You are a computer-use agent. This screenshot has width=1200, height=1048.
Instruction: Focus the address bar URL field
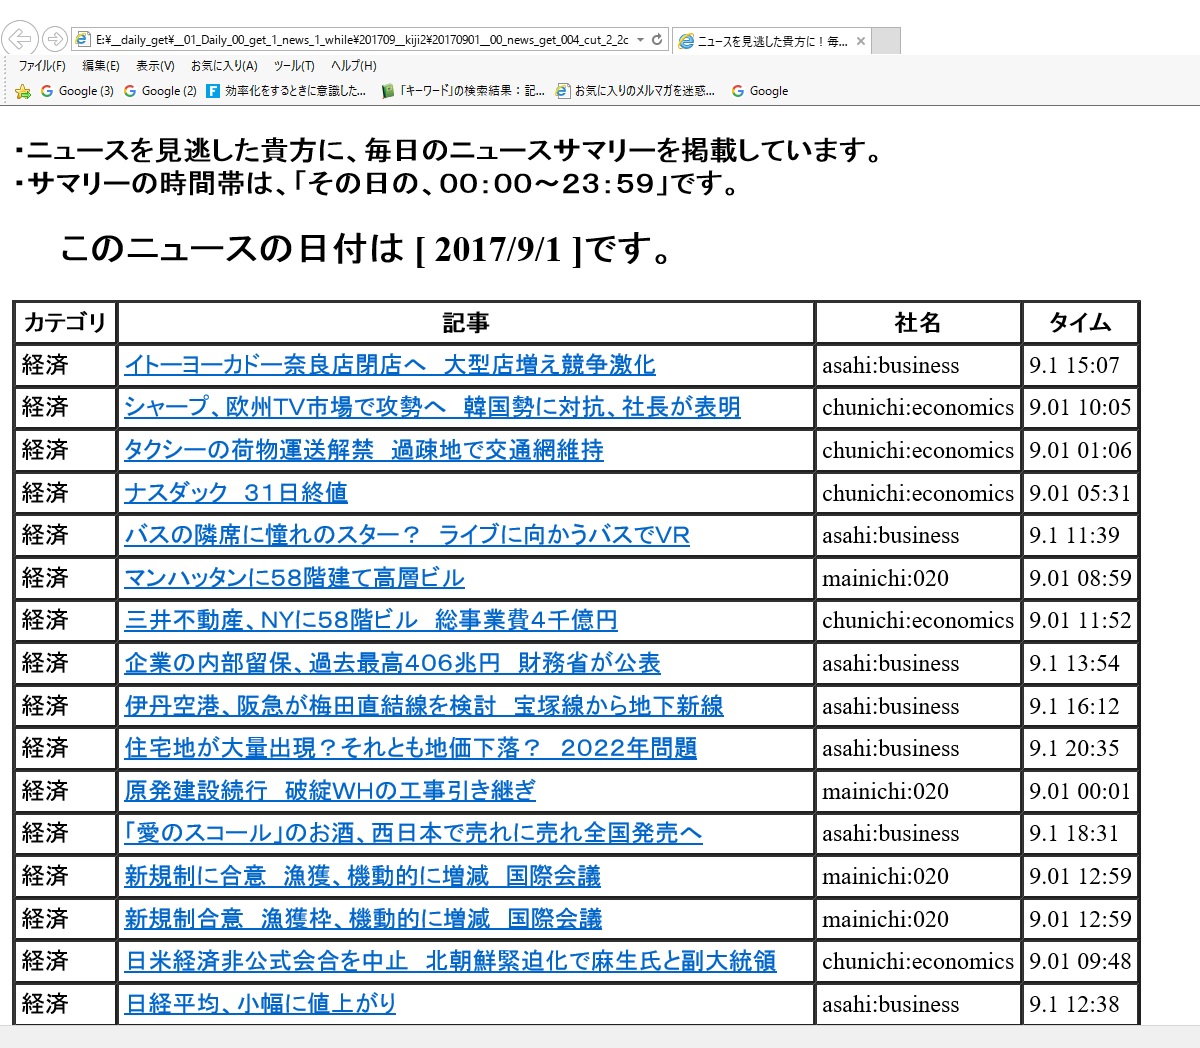pos(362,40)
